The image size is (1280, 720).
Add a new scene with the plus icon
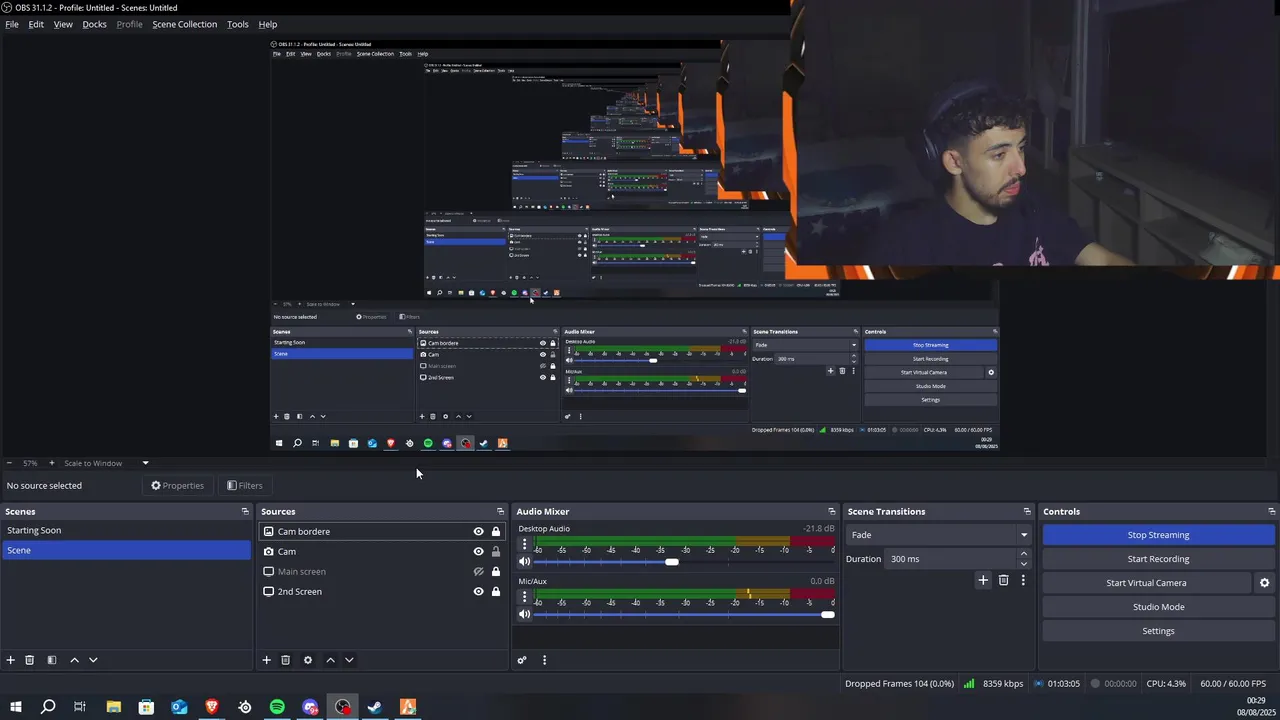point(11,660)
